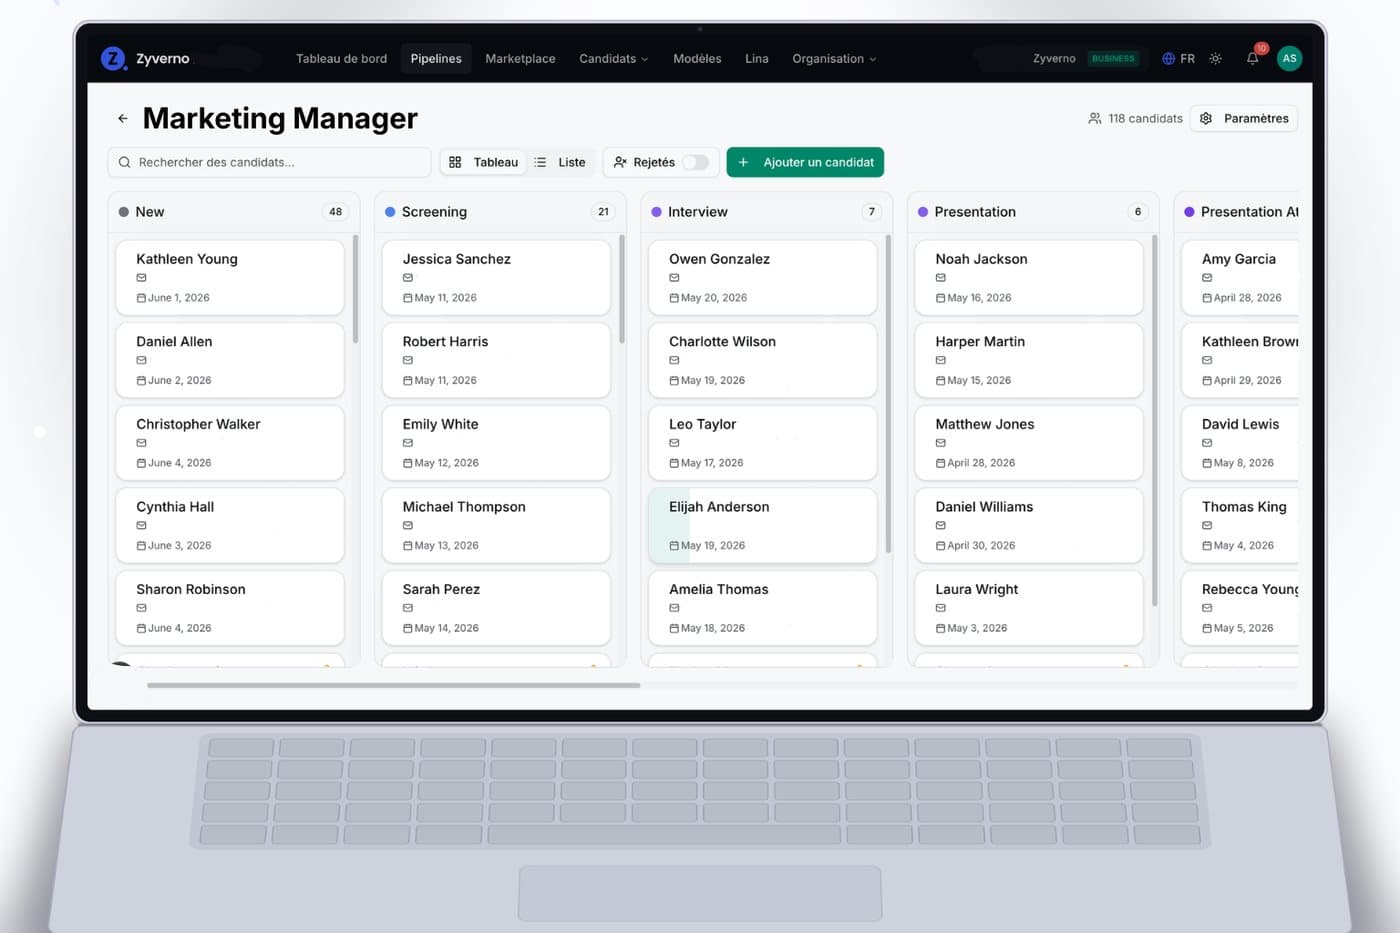Click the email icon on Kathleen Young's card
Viewport: 1400px width, 933px height.
click(141, 278)
